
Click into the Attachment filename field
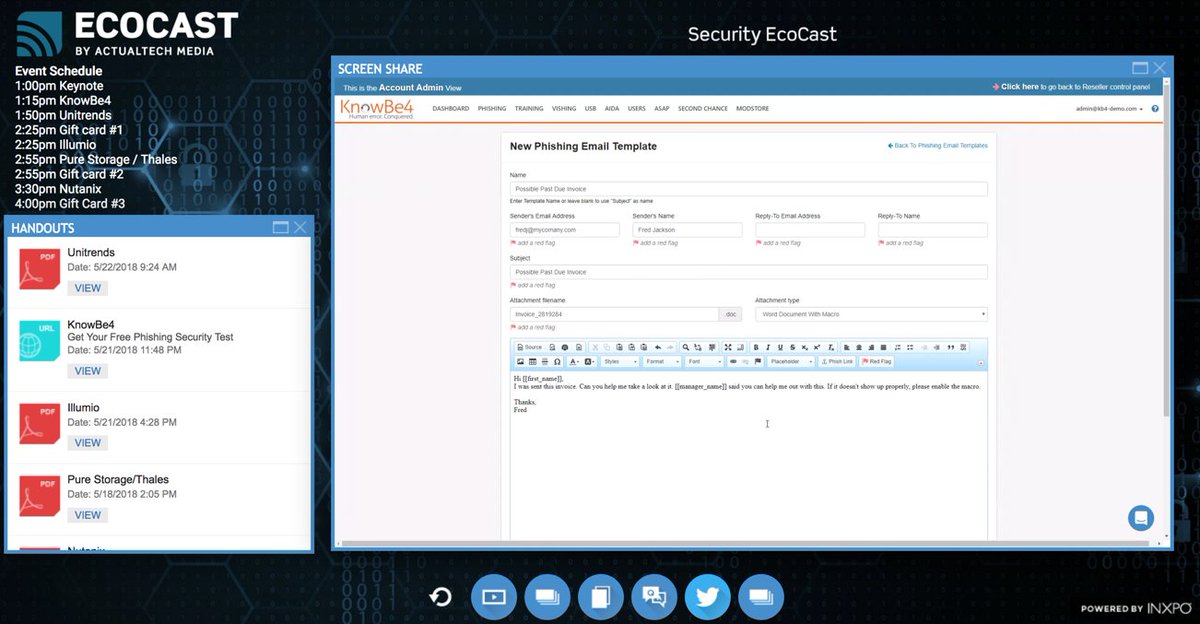614,314
